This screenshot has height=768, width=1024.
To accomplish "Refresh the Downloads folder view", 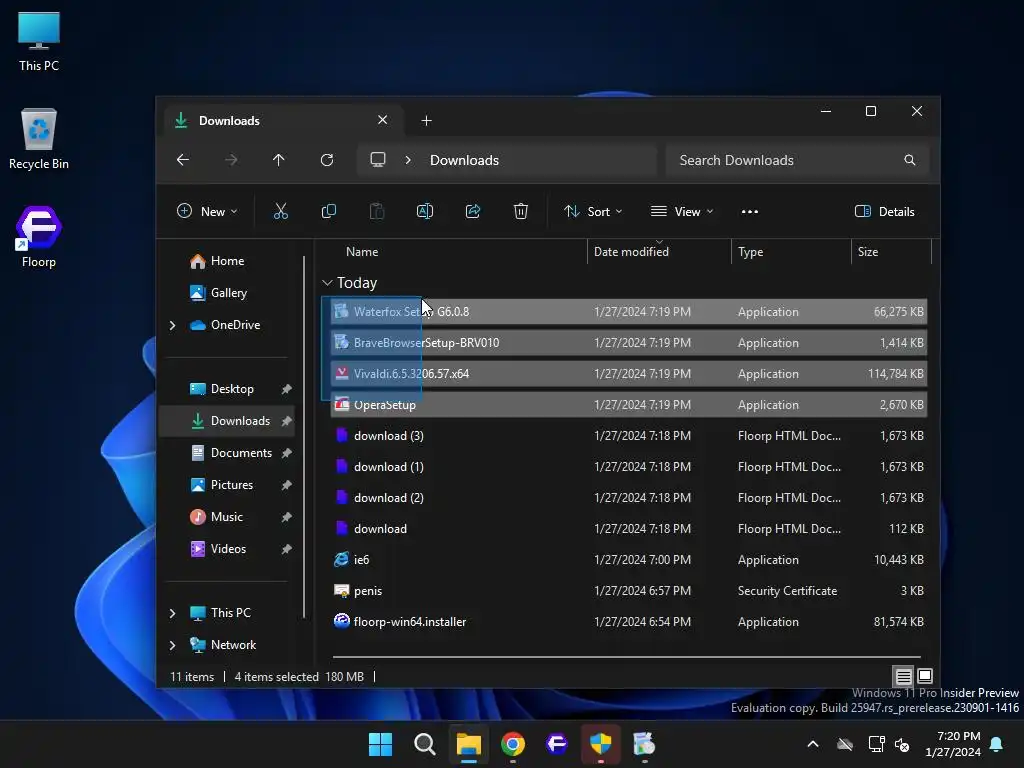I will 327,160.
